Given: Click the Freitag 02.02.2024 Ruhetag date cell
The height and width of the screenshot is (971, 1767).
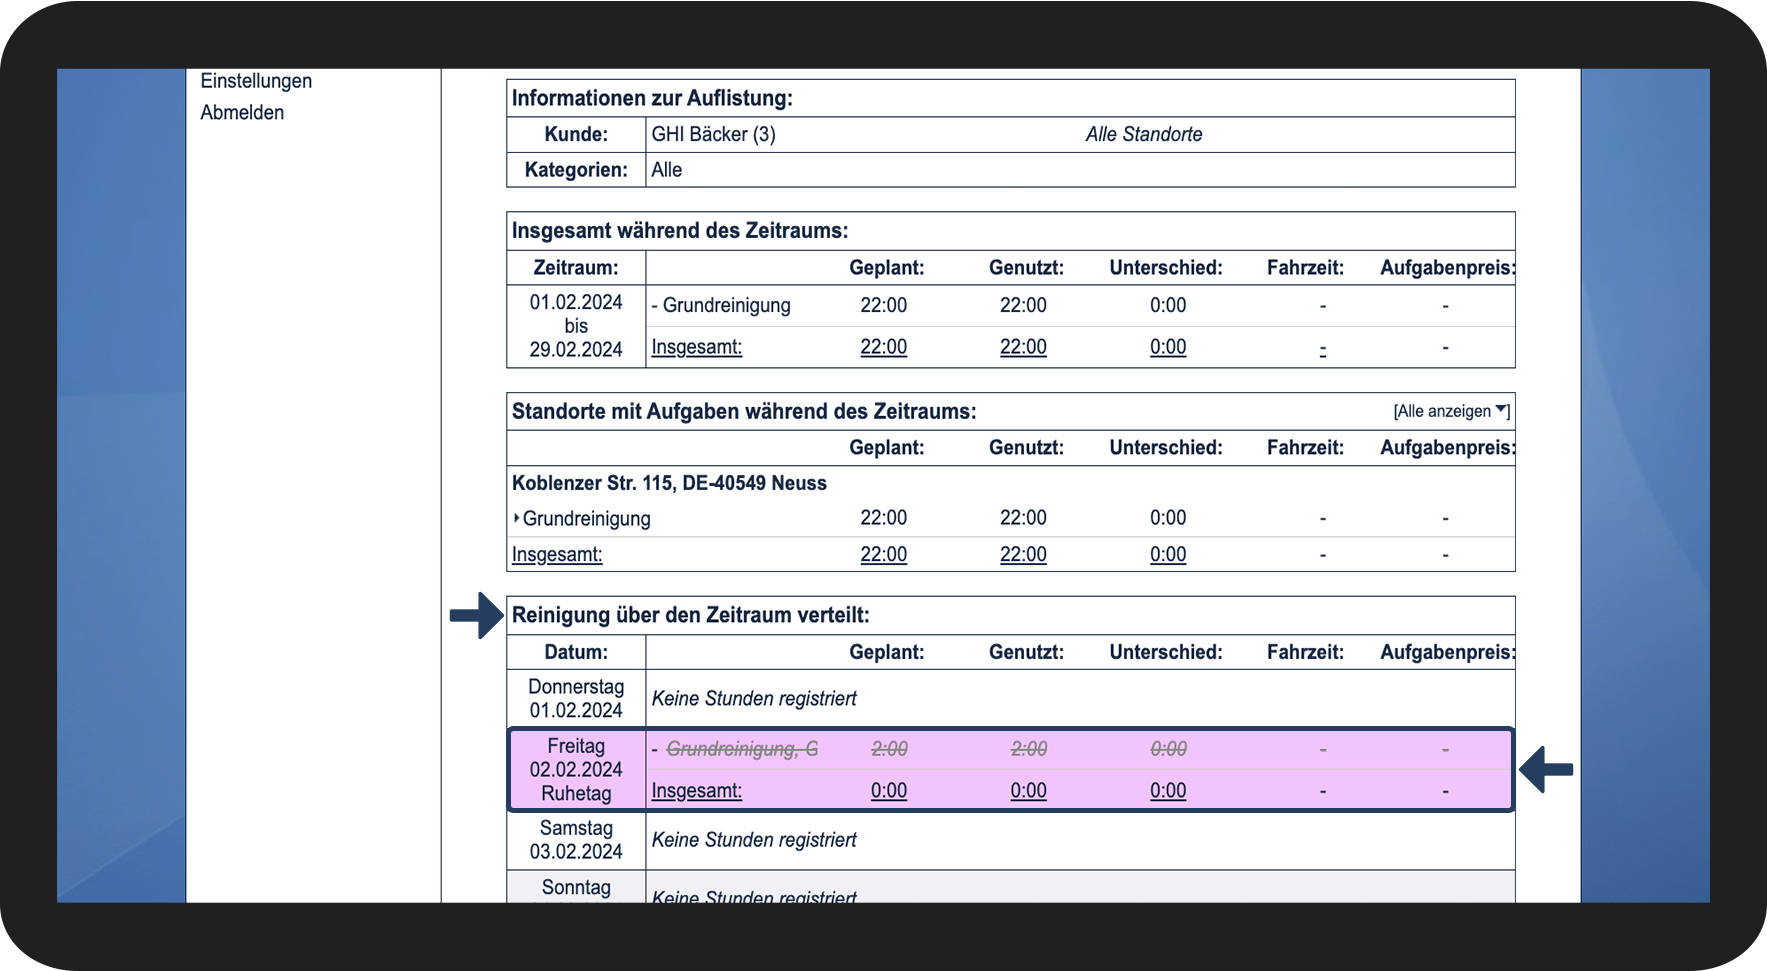Looking at the screenshot, I should (x=576, y=770).
